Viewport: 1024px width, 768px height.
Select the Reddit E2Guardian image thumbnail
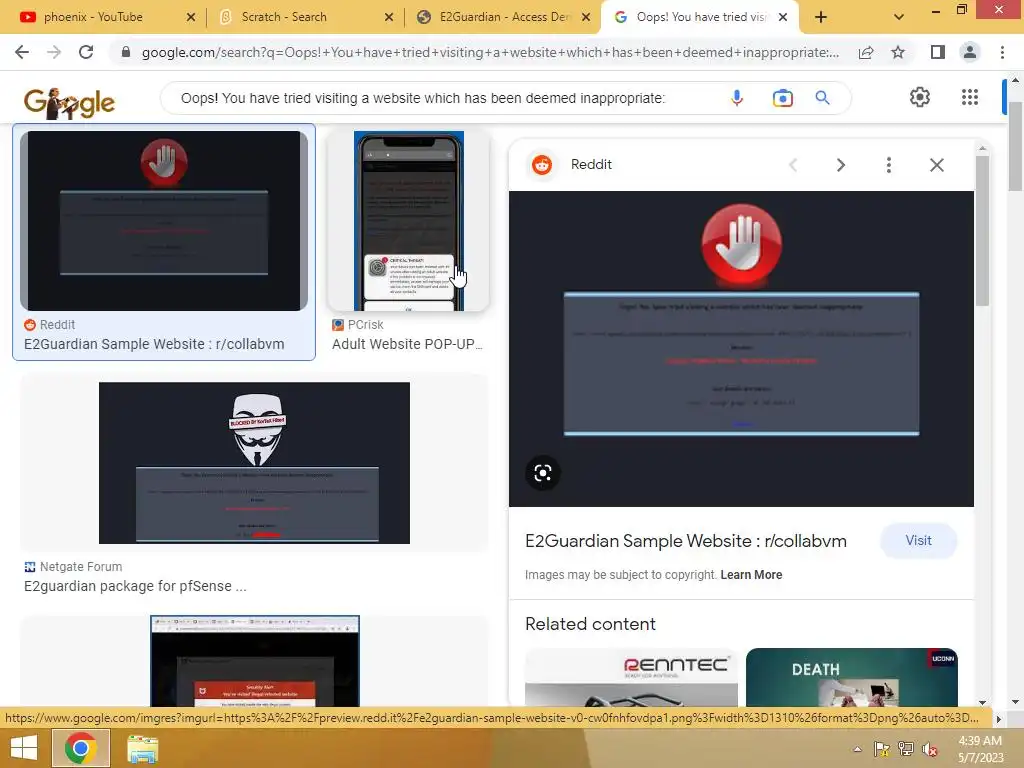point(164,221)
